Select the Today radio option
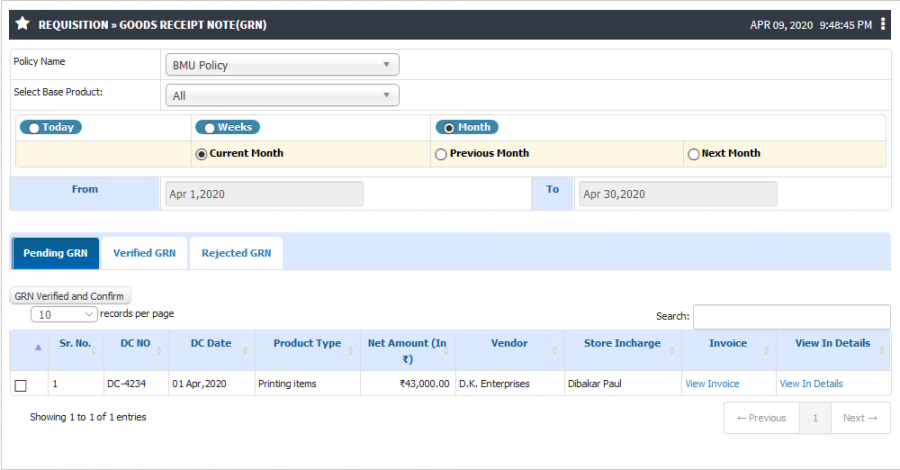 pos(34,128)
